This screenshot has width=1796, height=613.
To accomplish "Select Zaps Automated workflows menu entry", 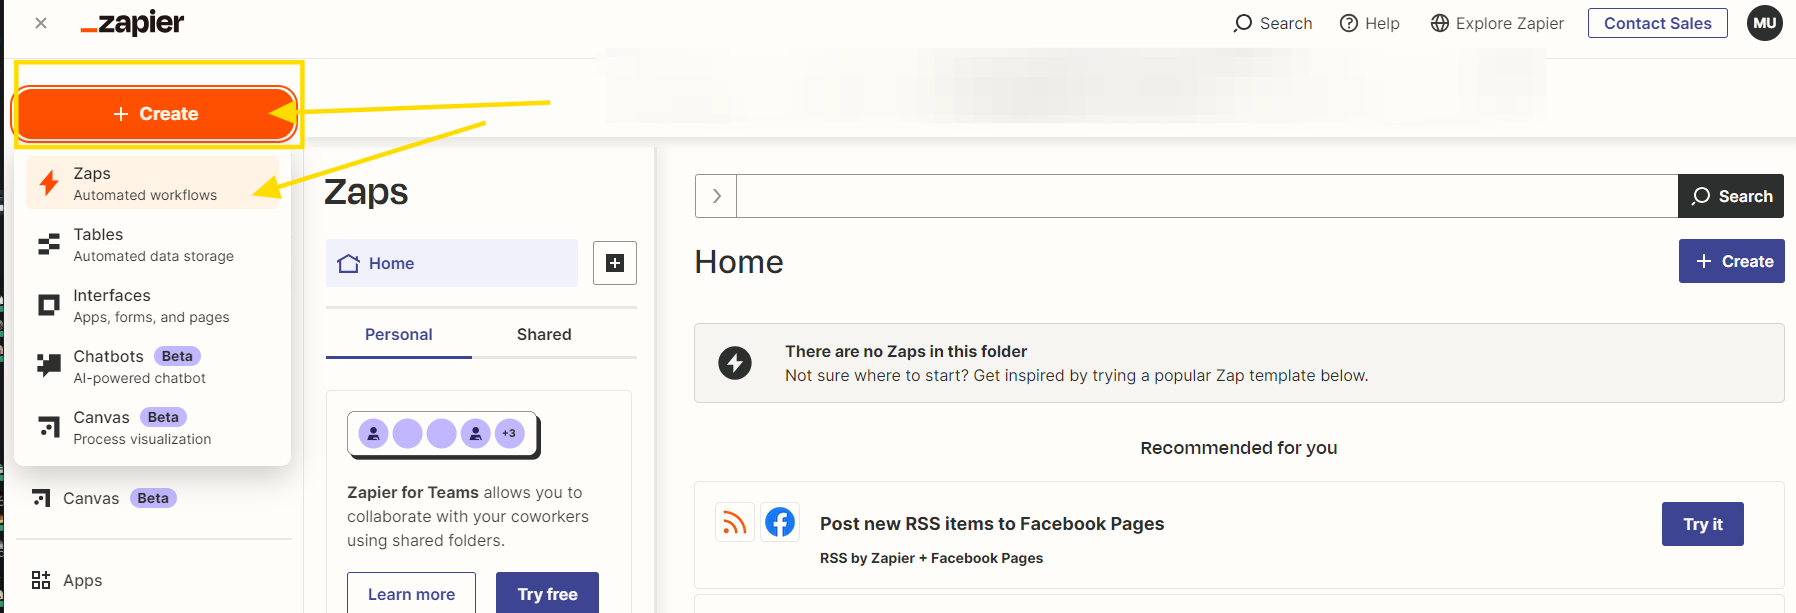I will pos(153,183).
